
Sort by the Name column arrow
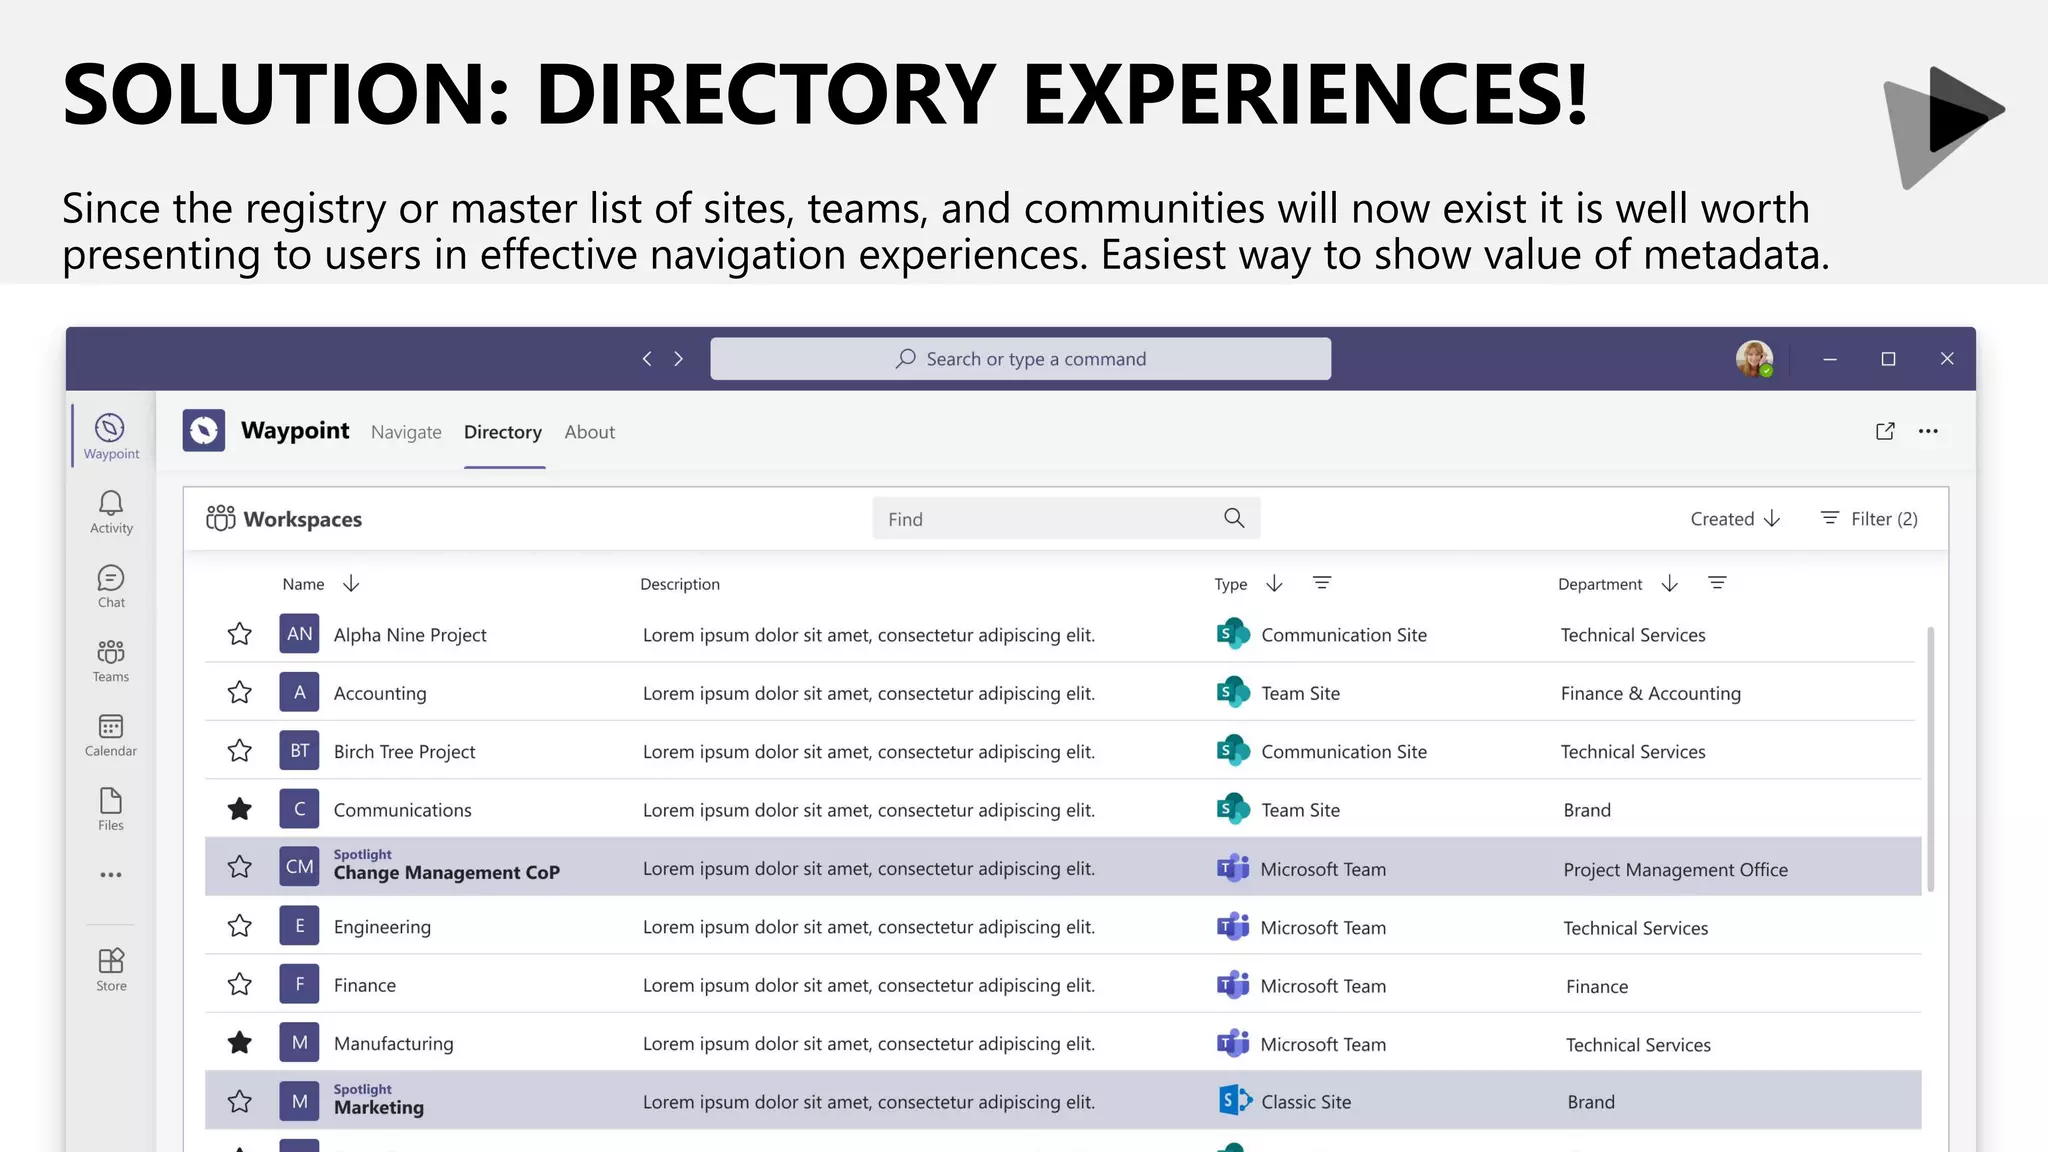coord(351,583)
